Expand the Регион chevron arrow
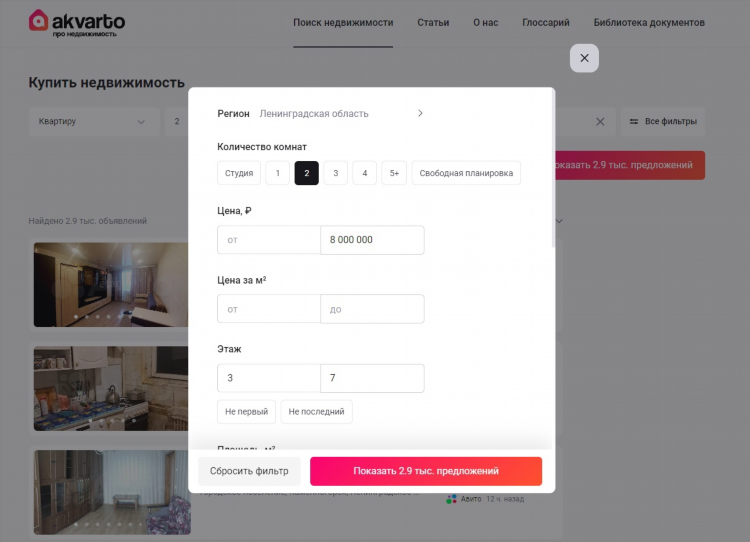Viewport: 750px width, 542px height. (420, 113)
